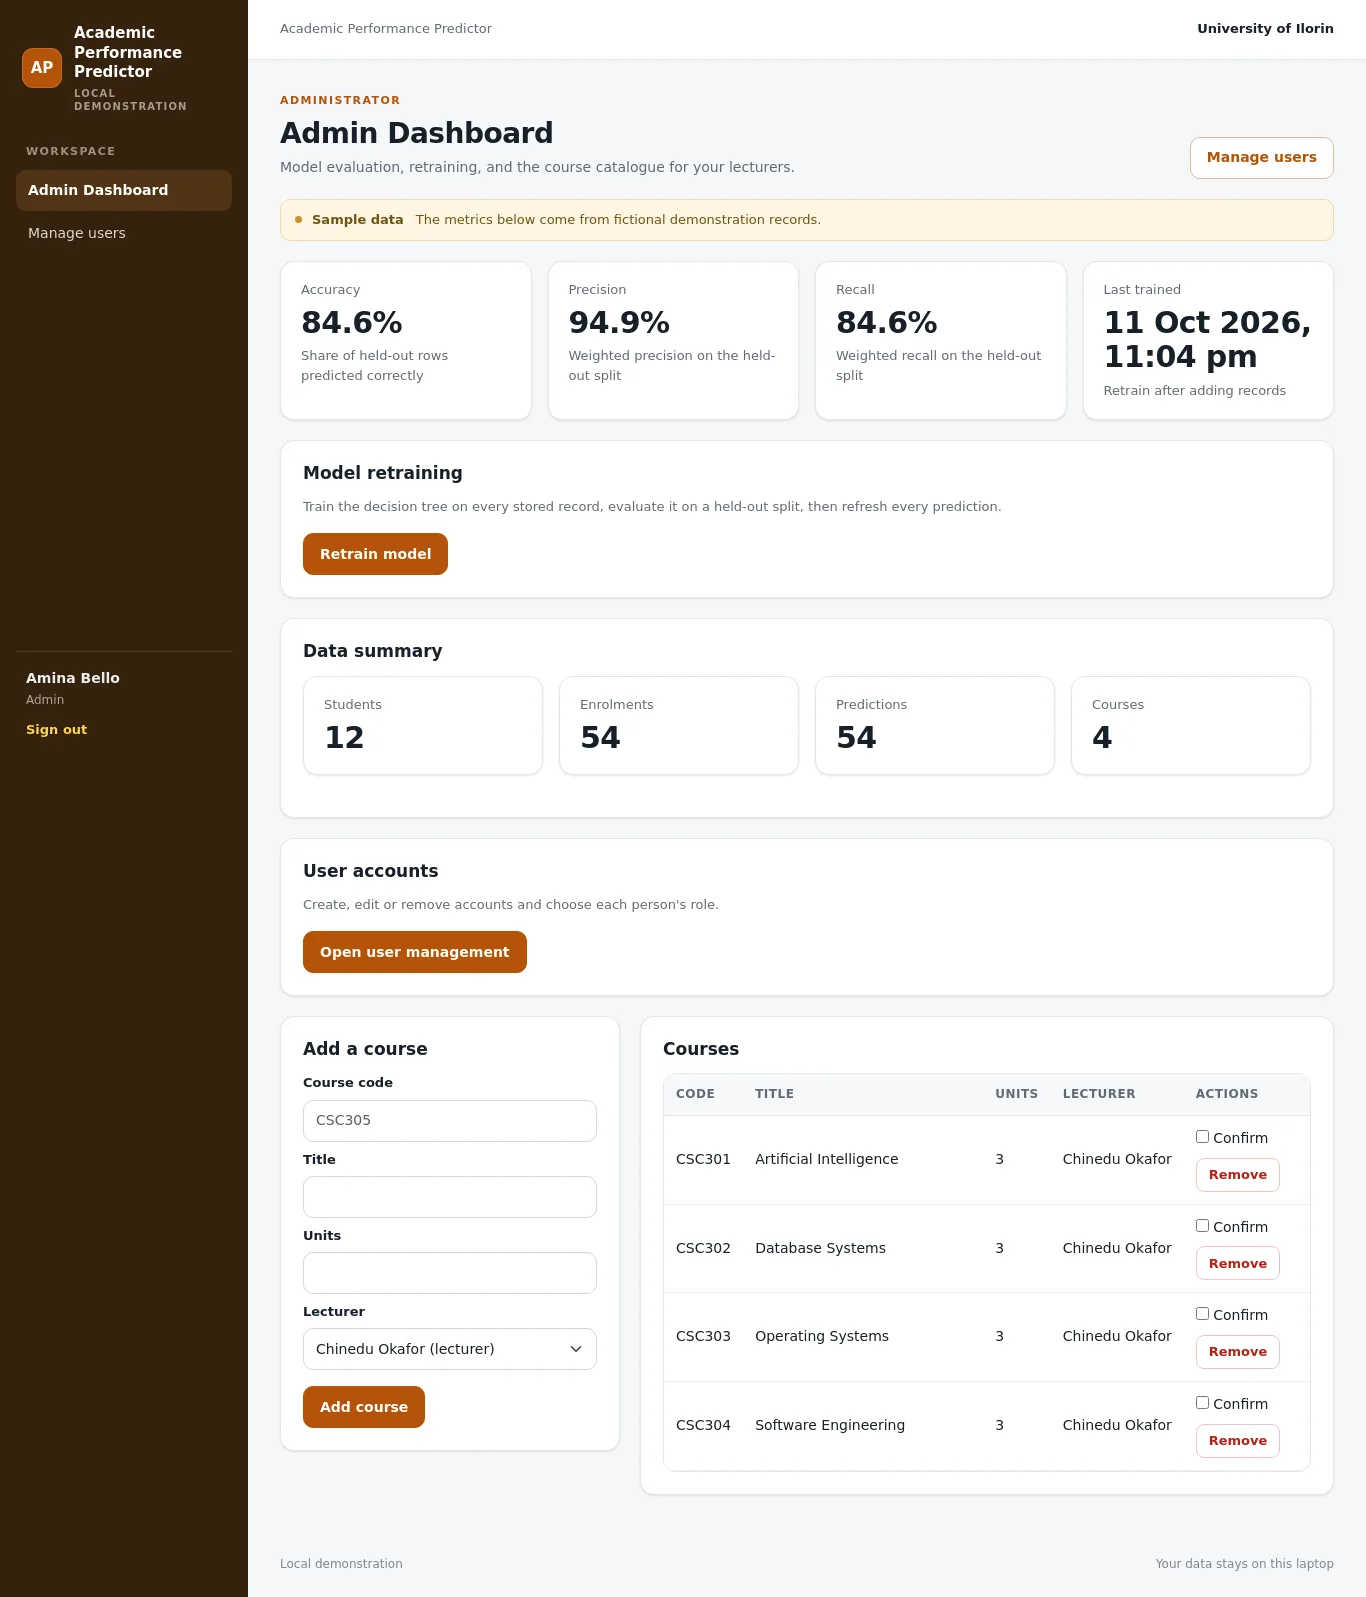Viewport: 1366px width, 1597px height.
Task: Click the LECTURER column header
Action: (1099, 1094)
